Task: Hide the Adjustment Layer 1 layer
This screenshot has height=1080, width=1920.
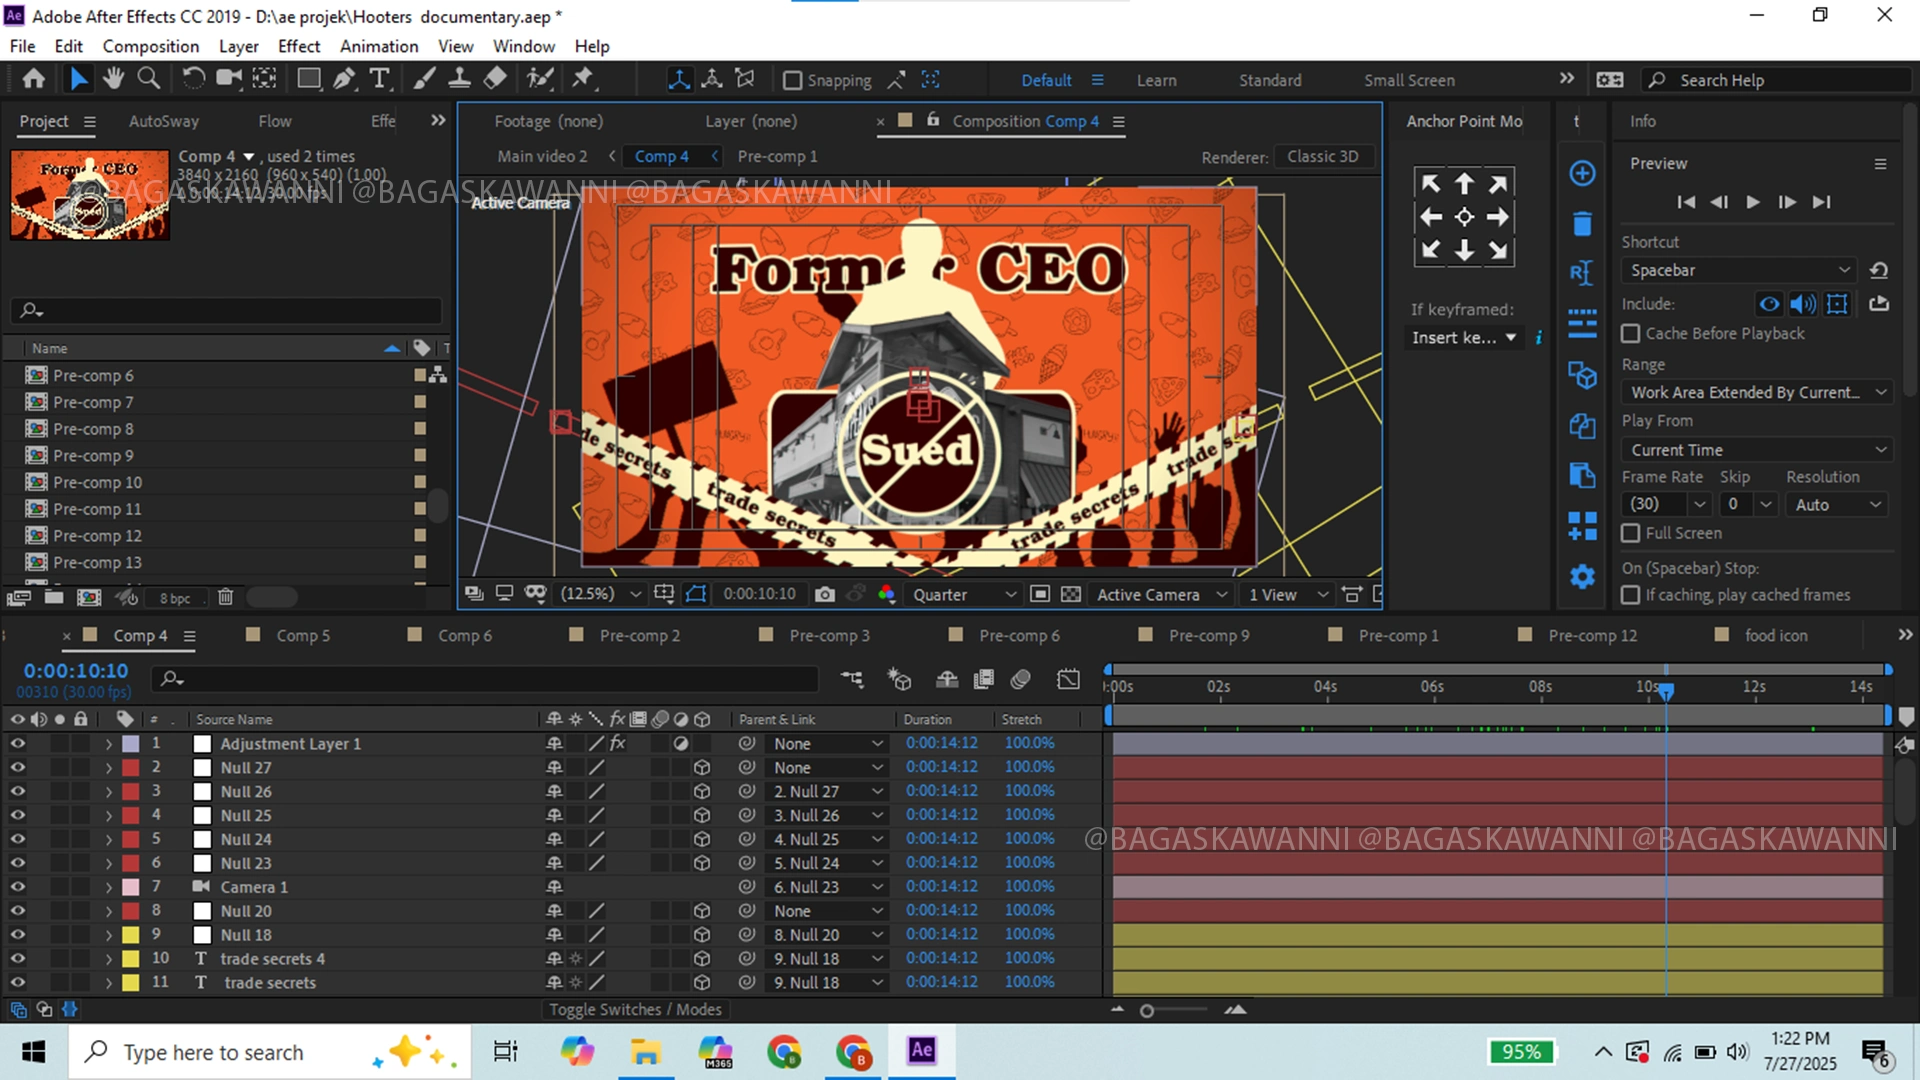Action: [x=17, y=743]
